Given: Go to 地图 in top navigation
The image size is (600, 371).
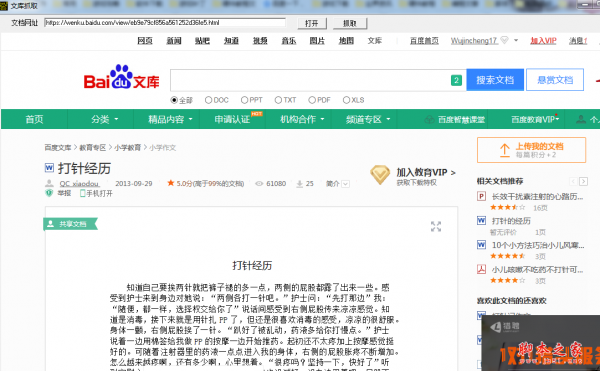Looking at the screenshot, I should [346, 41].
